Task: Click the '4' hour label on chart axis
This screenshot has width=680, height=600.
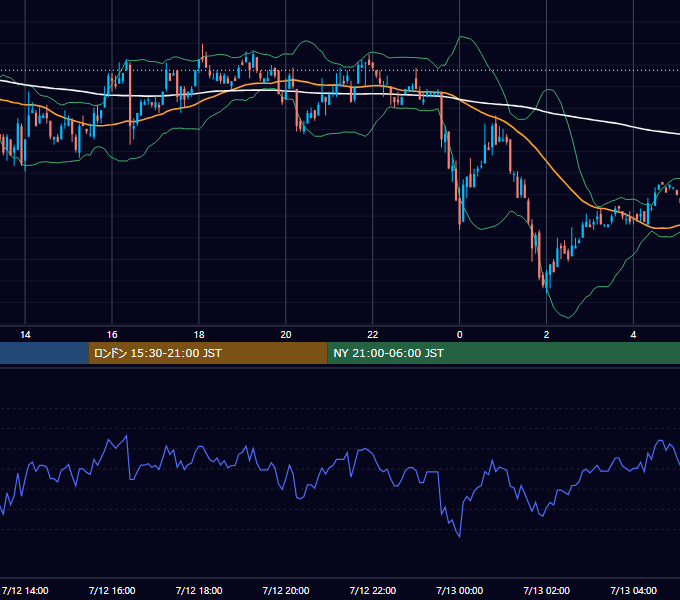Action: [633, 335]
